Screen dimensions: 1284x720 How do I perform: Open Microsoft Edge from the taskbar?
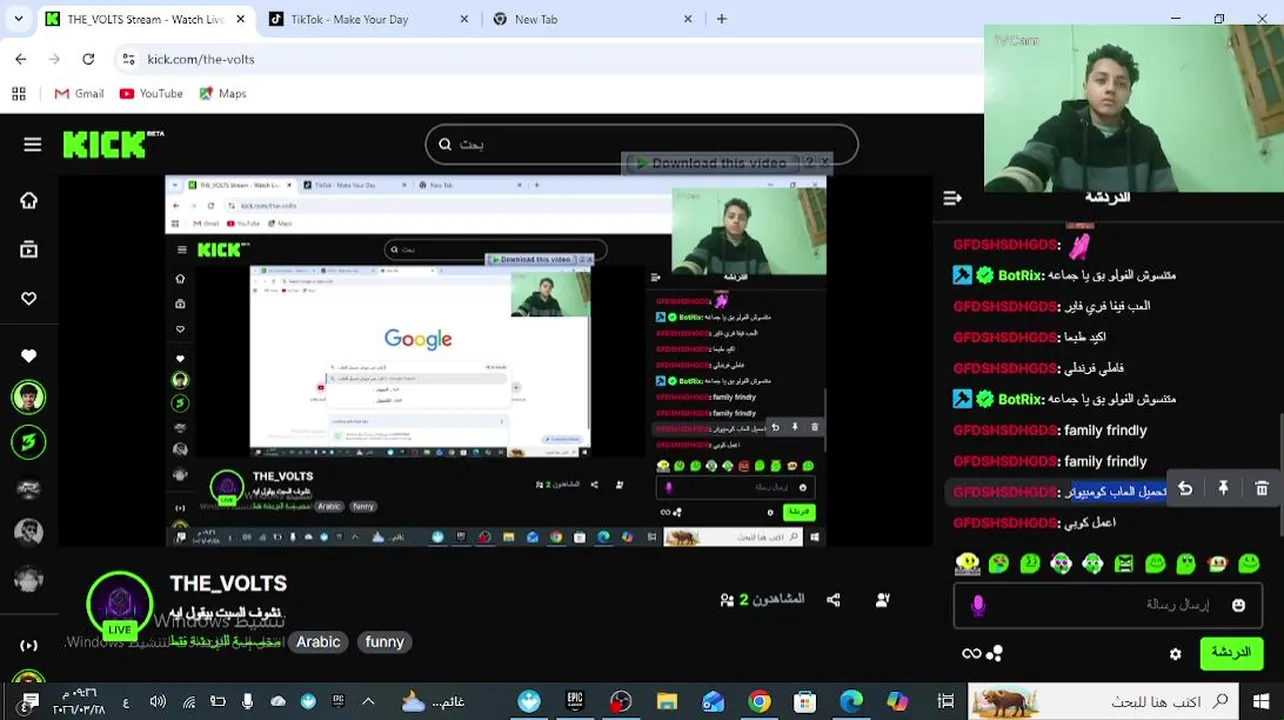(x=851, y=702)
